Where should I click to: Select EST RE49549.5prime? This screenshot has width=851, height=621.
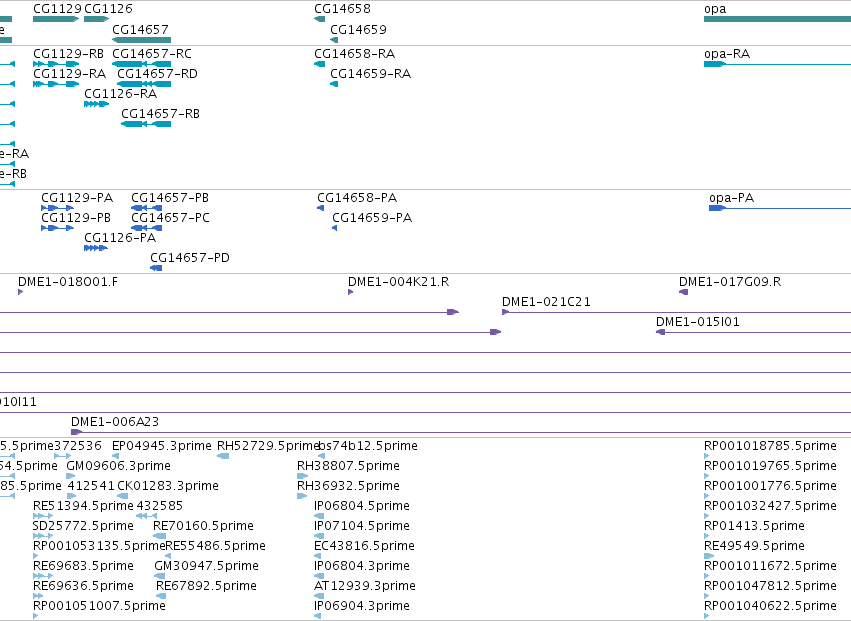click(x=754, y=546)
